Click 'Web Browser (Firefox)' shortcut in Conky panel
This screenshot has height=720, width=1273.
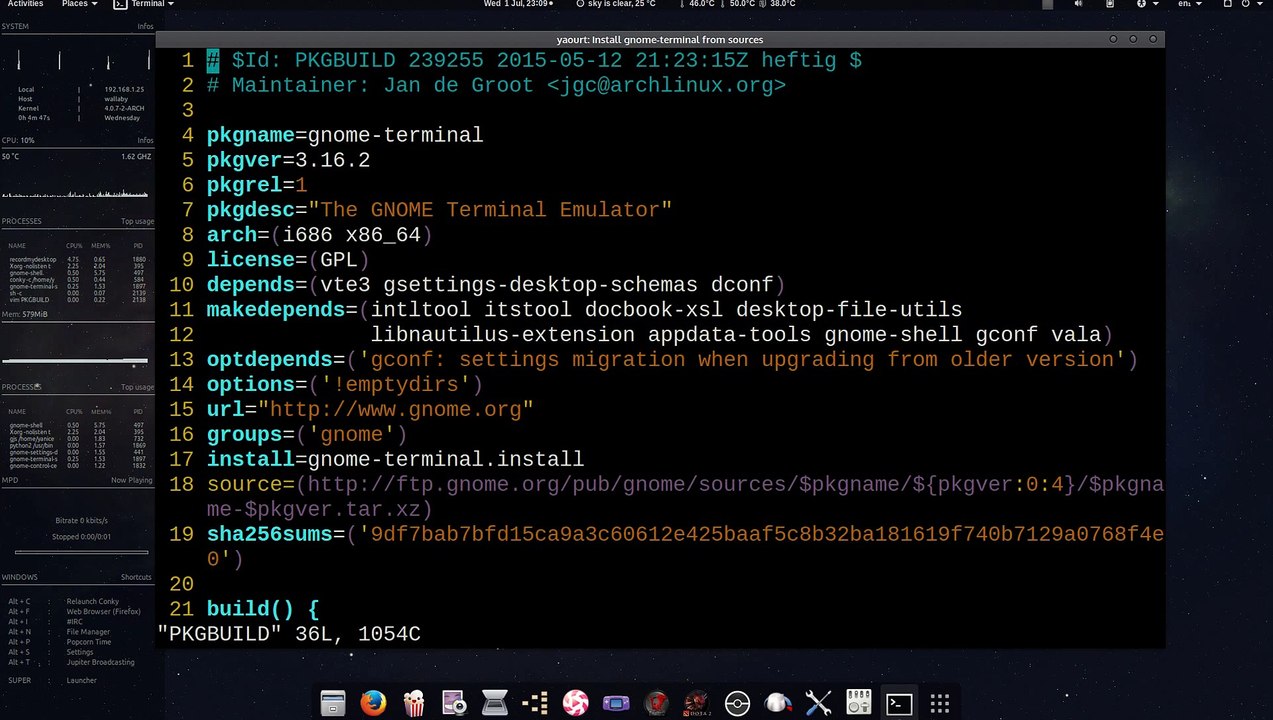click(x=103, y=611)
